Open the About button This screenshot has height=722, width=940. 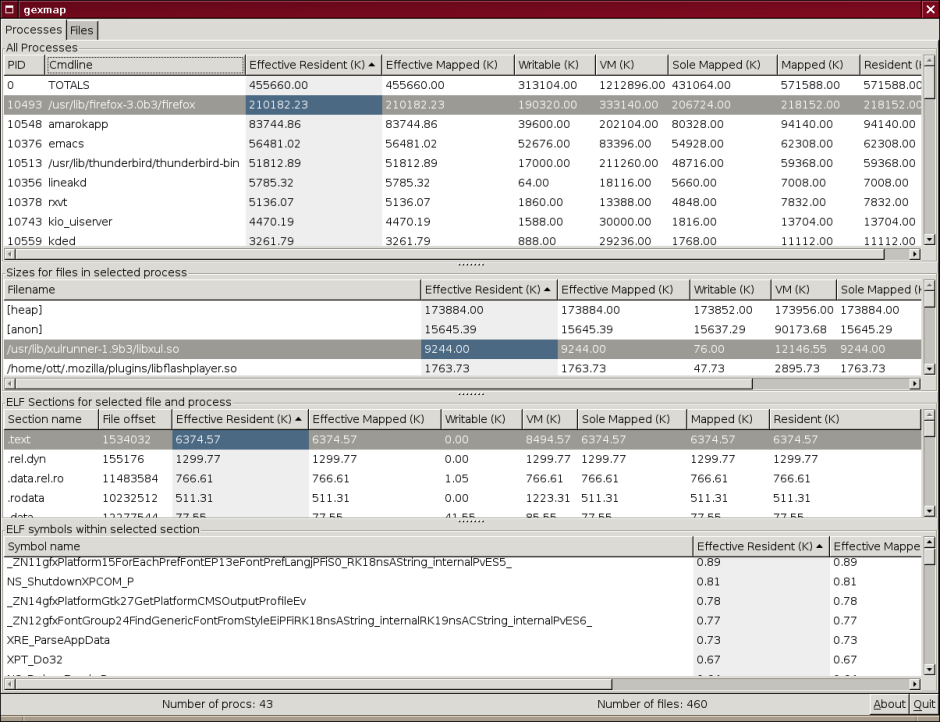click(x=889, y=704)
